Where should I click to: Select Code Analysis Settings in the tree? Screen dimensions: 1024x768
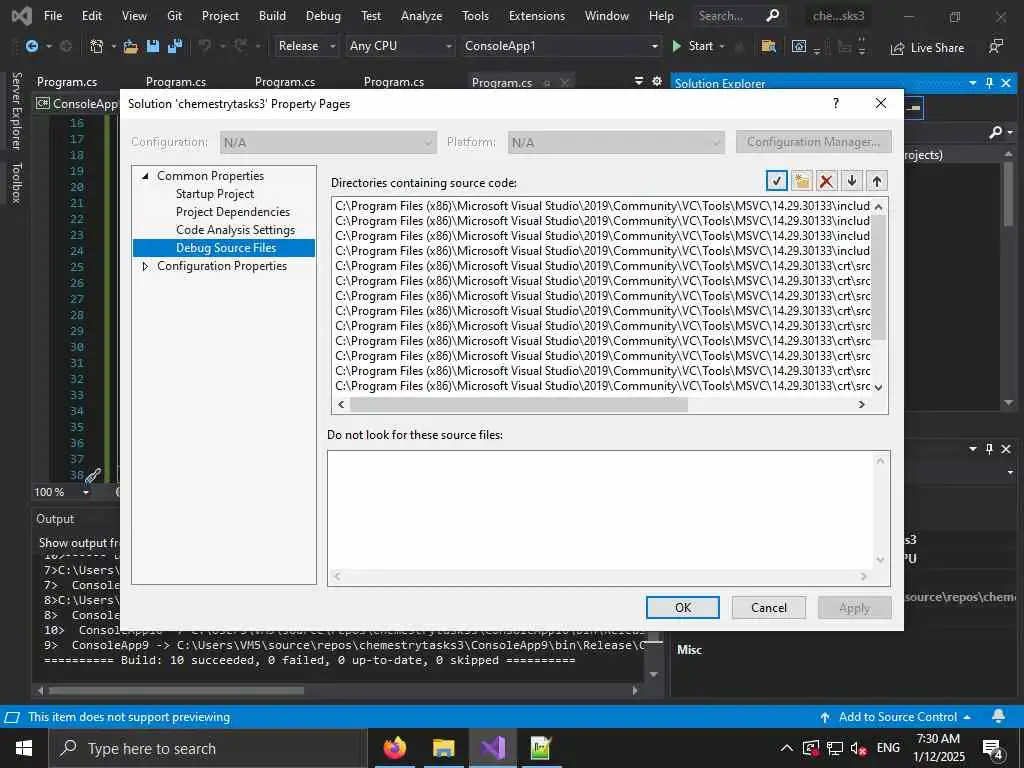tap(235, 230)
